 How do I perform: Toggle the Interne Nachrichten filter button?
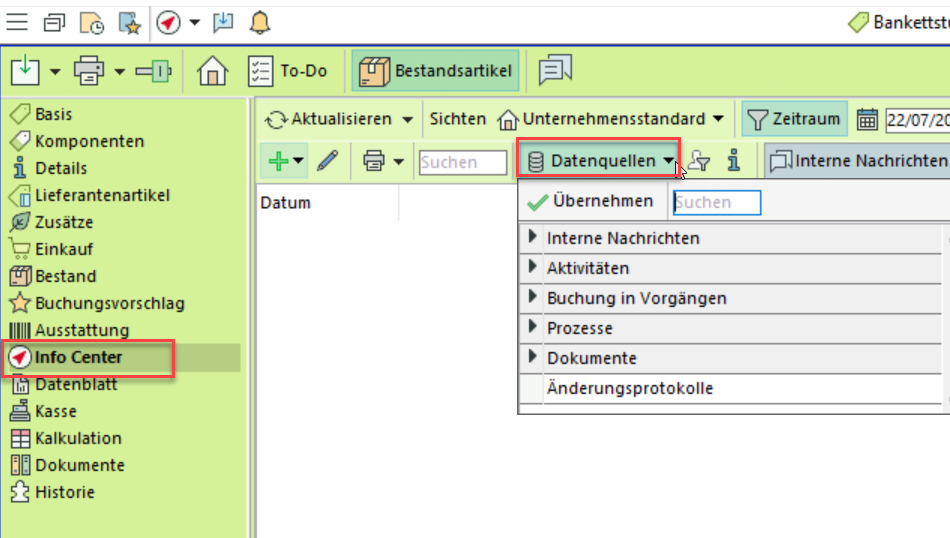(858, 161)
